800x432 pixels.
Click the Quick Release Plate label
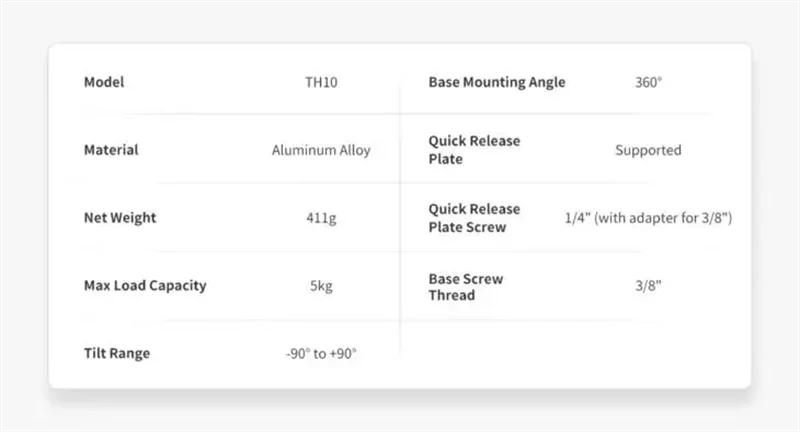click(475, 150)
